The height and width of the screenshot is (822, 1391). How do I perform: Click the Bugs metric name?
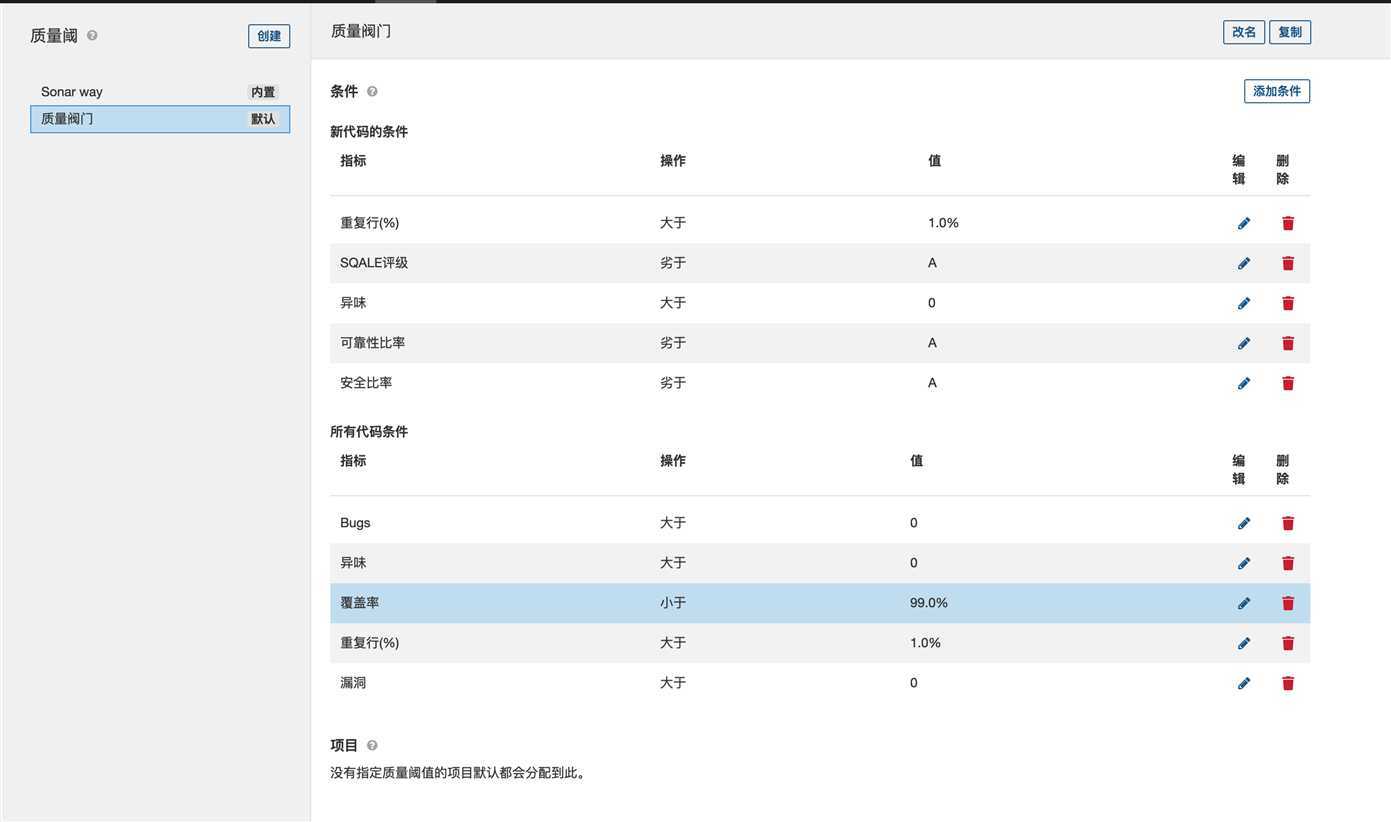pyautogui.click(x=355, y=523)
